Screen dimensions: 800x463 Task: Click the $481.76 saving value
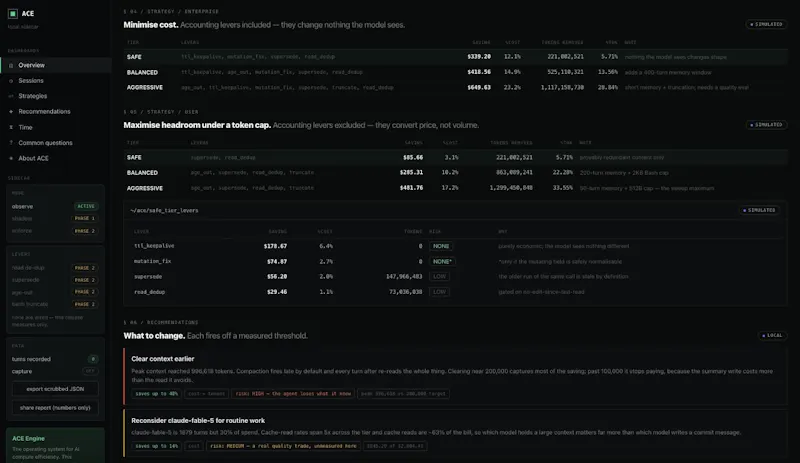[x=411, y=188]
